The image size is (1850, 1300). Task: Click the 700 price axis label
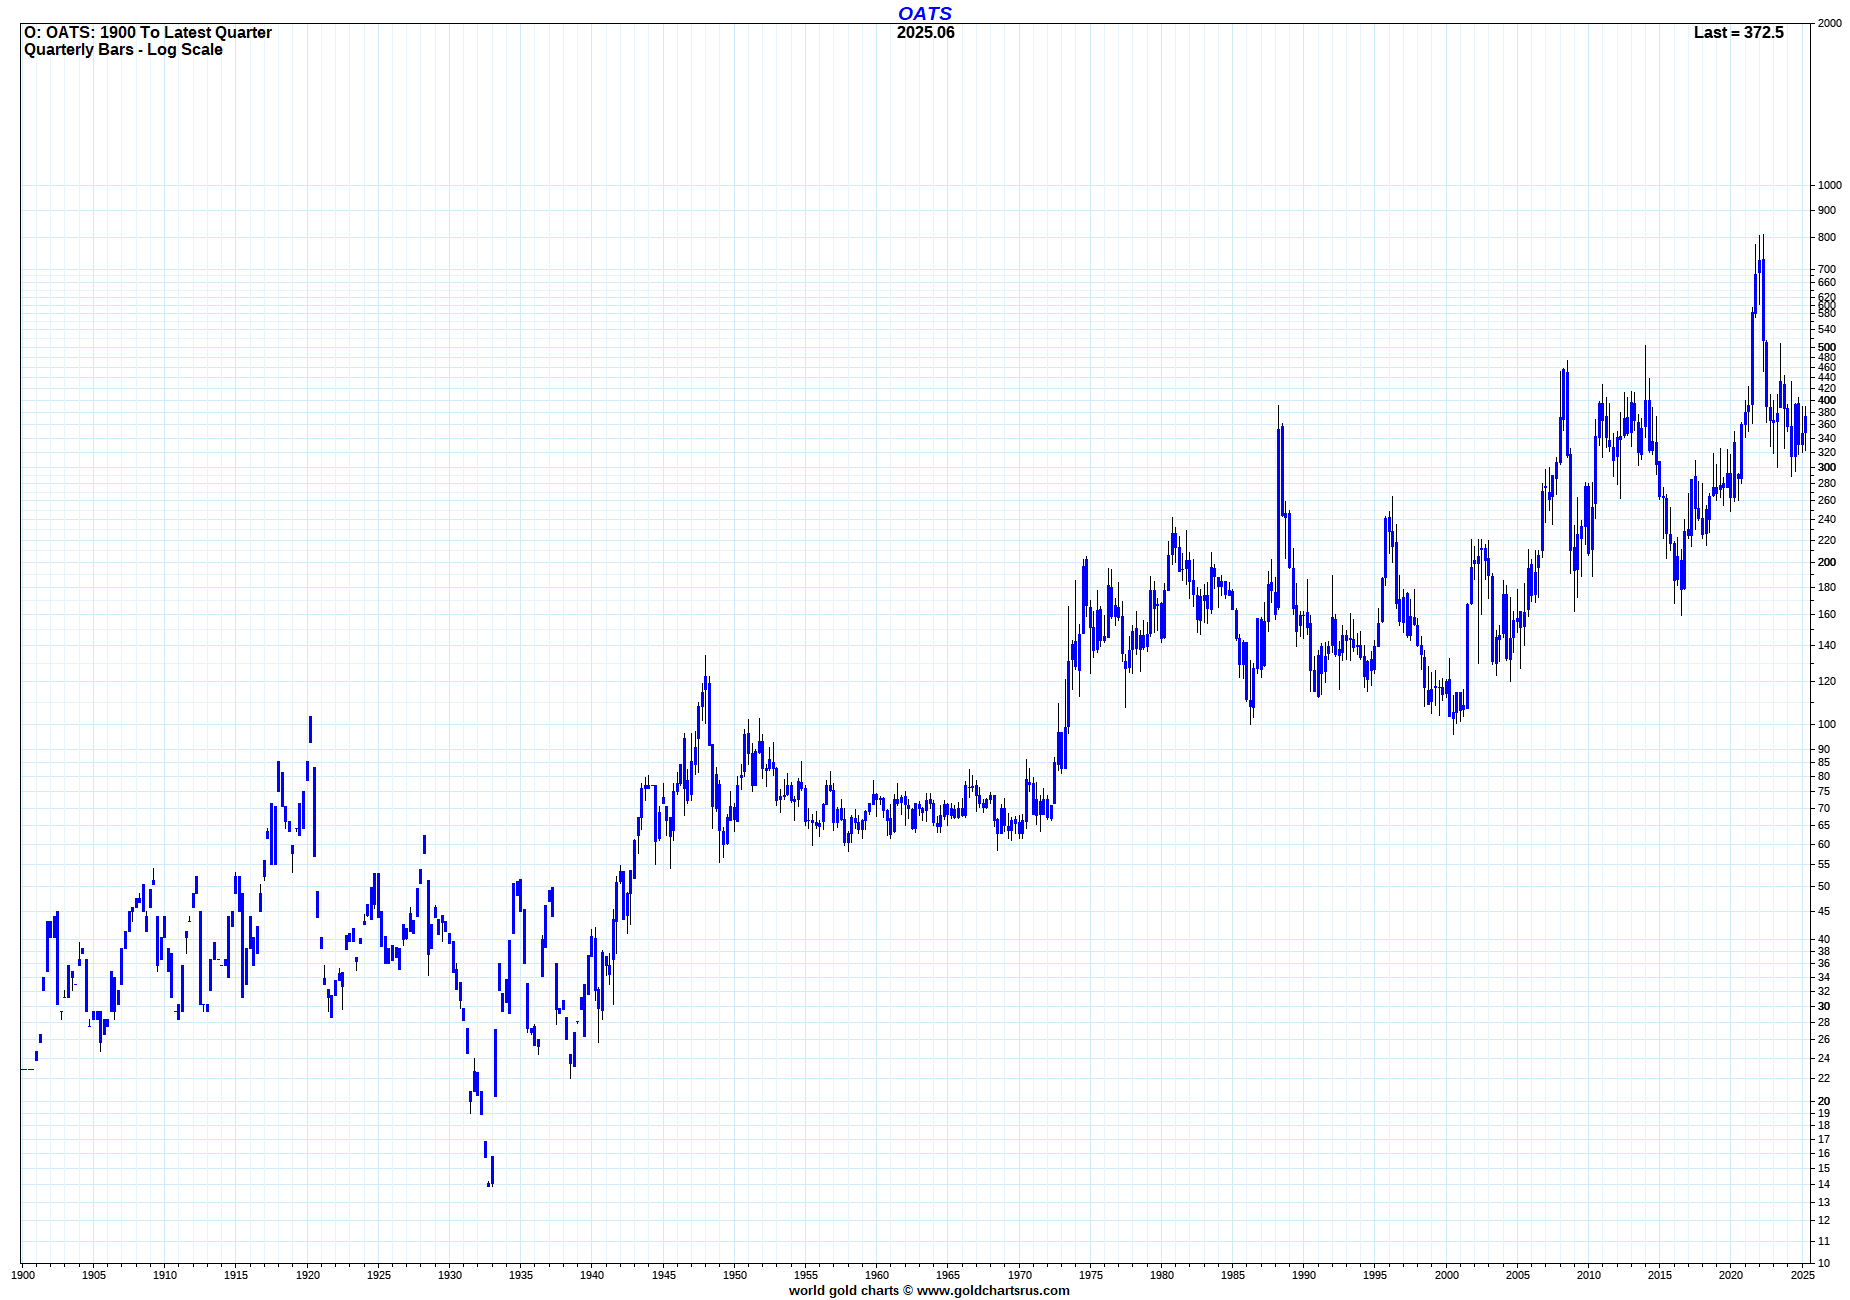point(1827,269)
